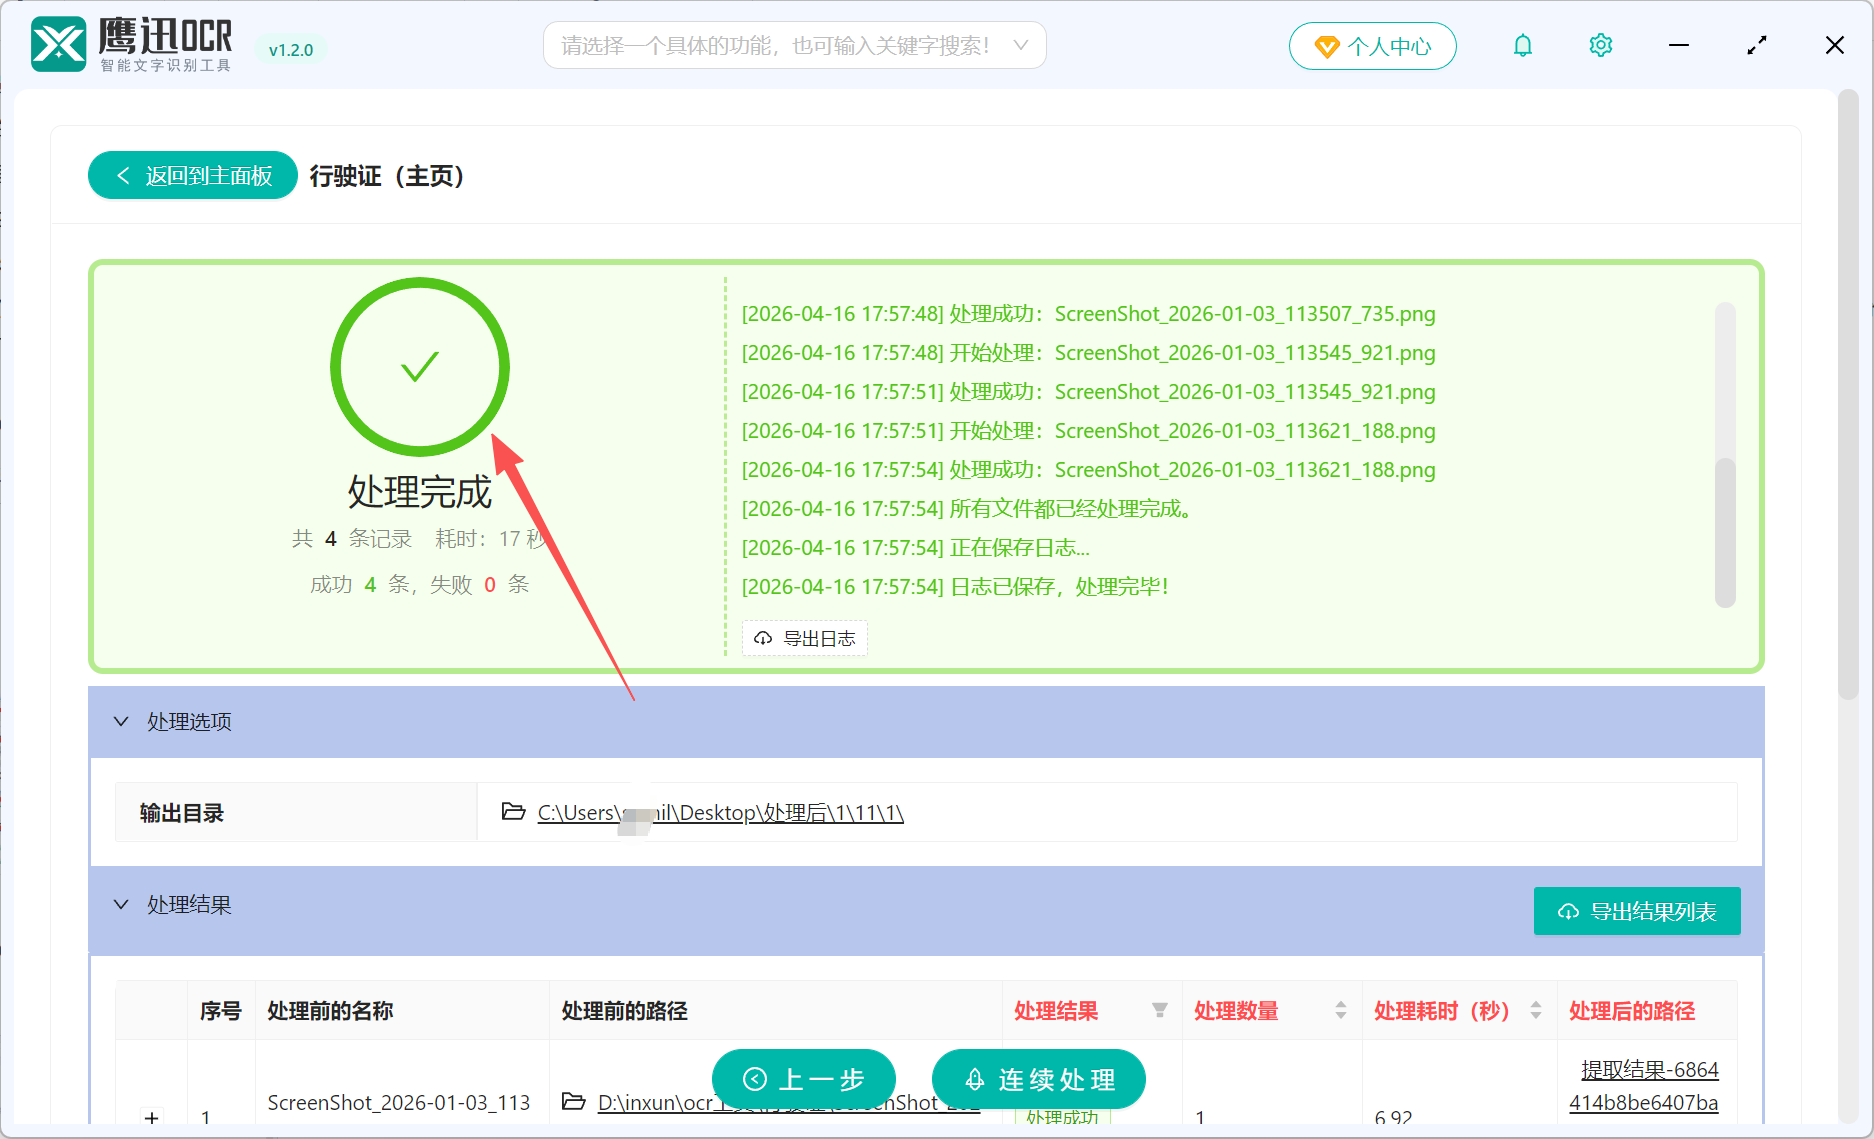
Task: Click the log panel scrollbar
Action: 1725,532
